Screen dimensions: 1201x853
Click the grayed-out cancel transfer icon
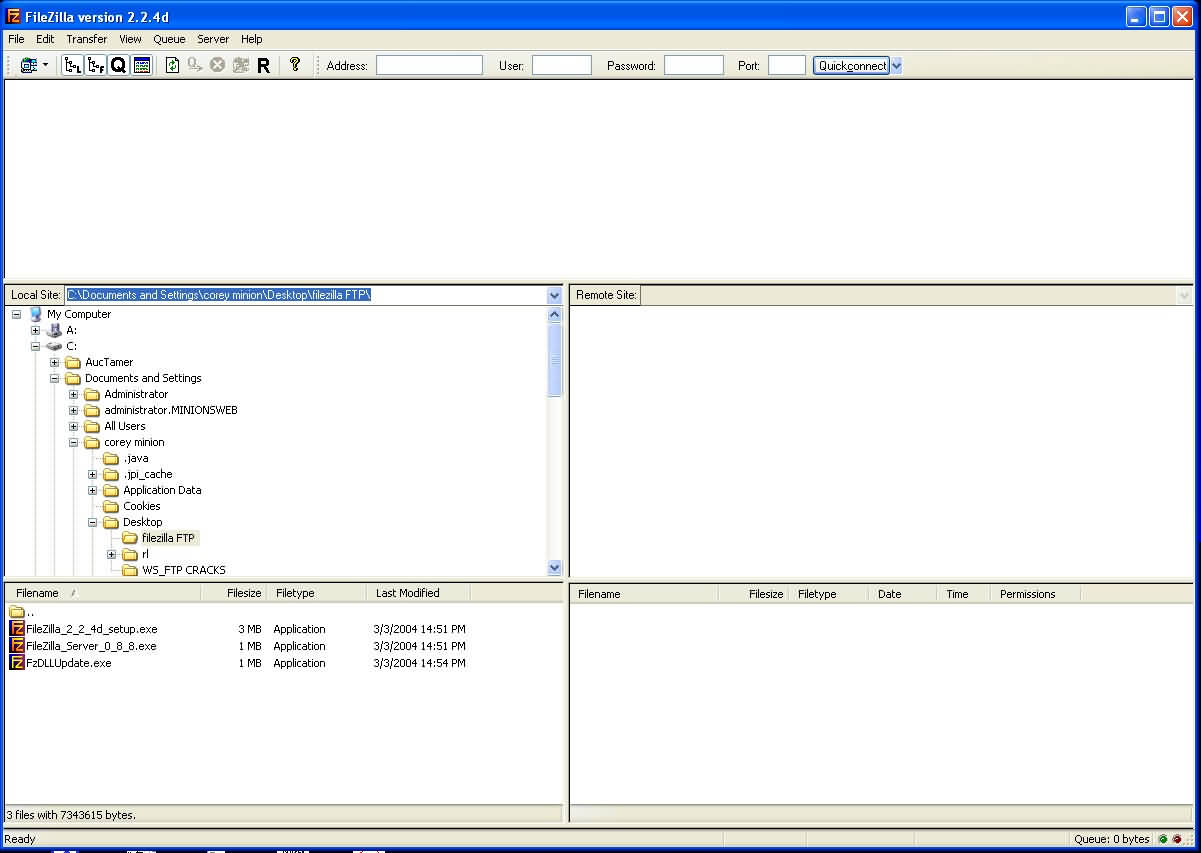(x=217, y=65)
